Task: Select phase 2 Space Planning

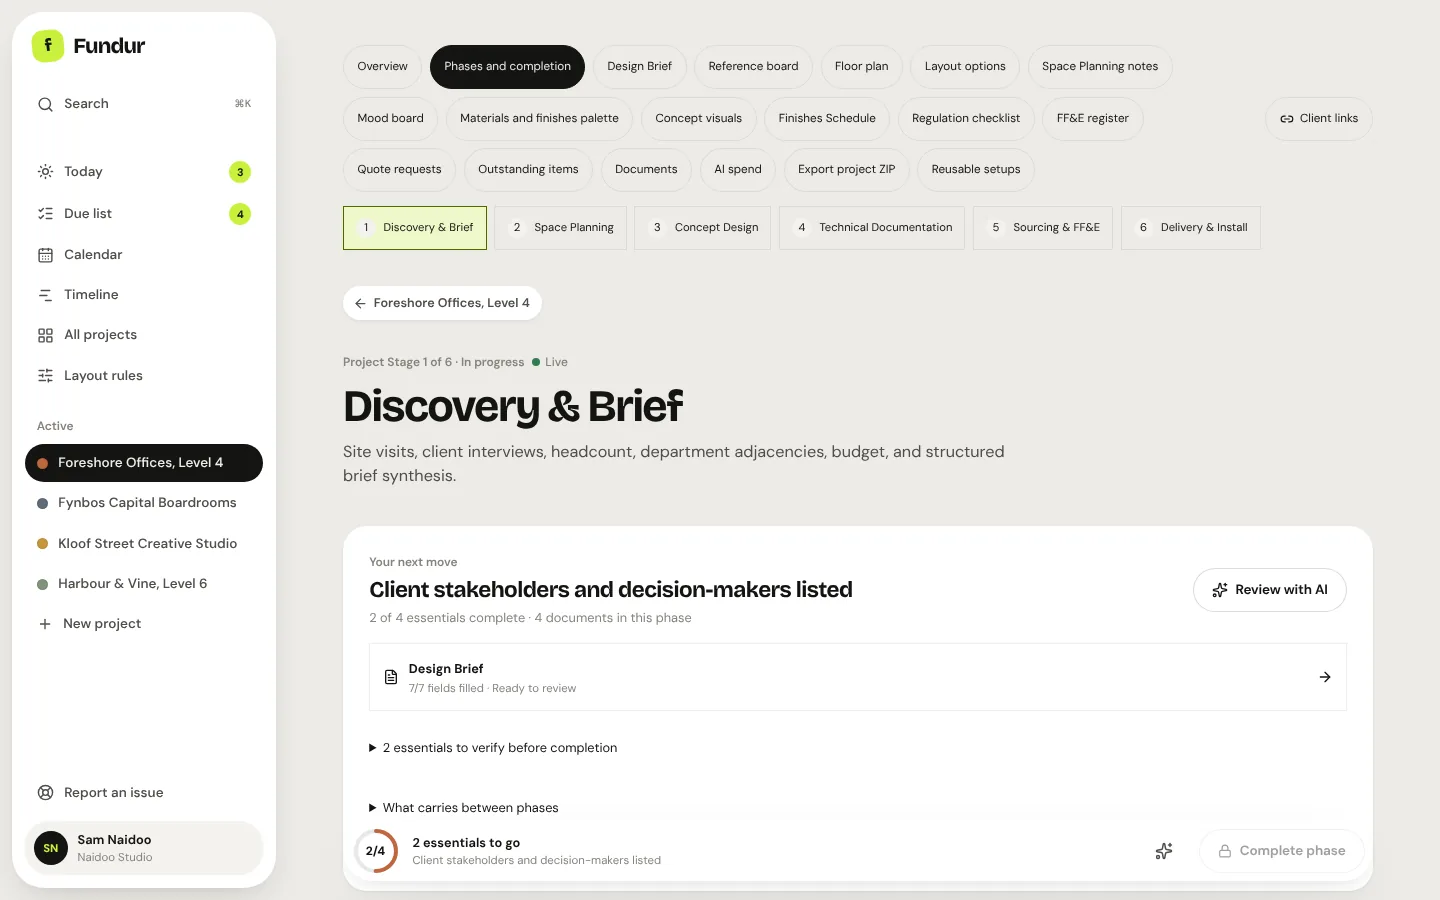Action: click(x=560, y=228)
